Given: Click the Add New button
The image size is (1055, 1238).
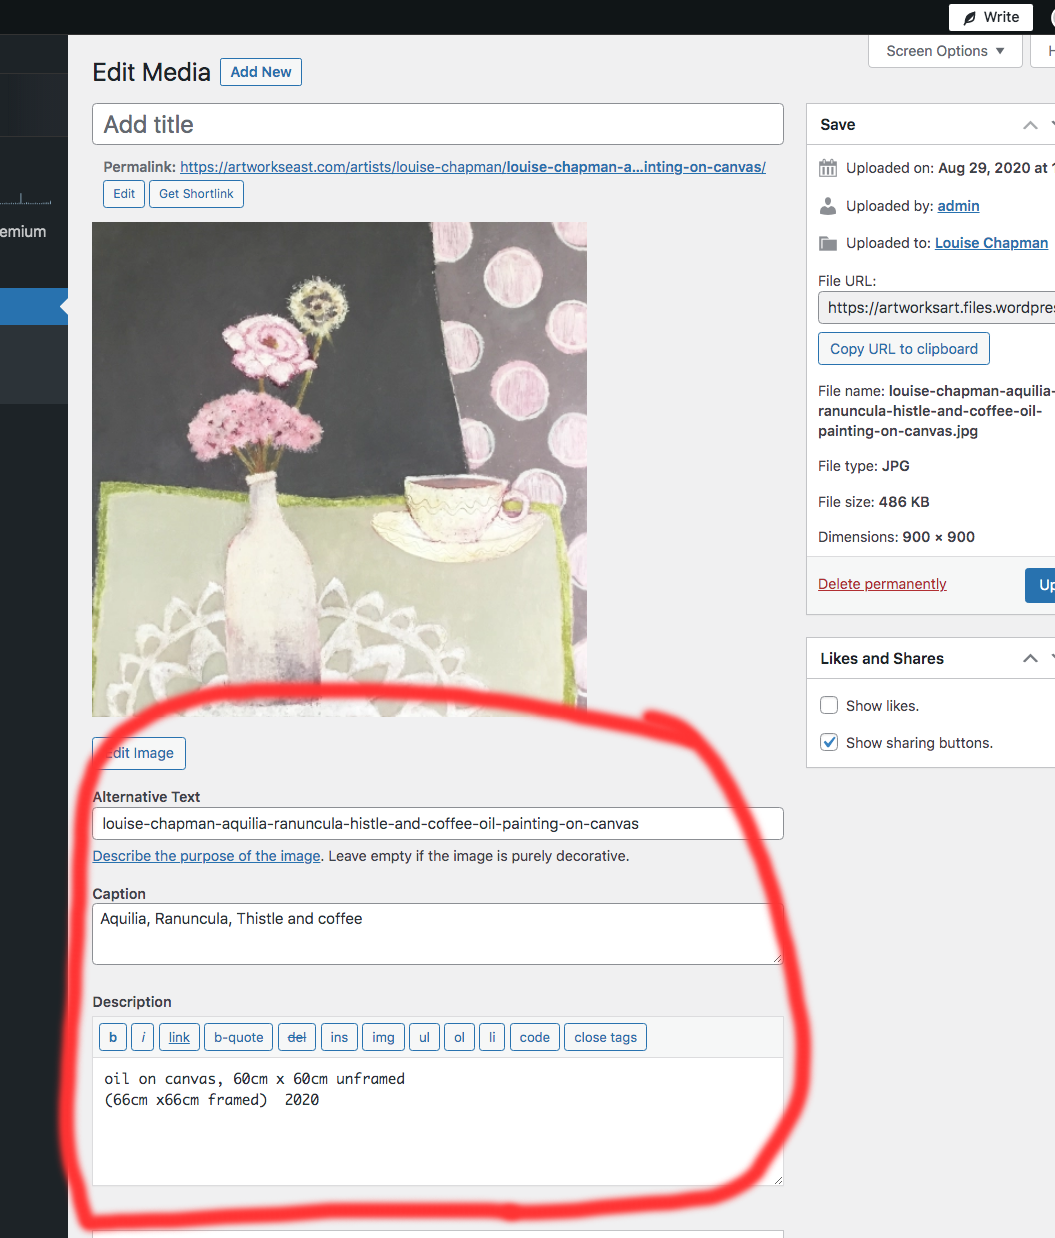Looking at the screenshot, I should [261, 72].
